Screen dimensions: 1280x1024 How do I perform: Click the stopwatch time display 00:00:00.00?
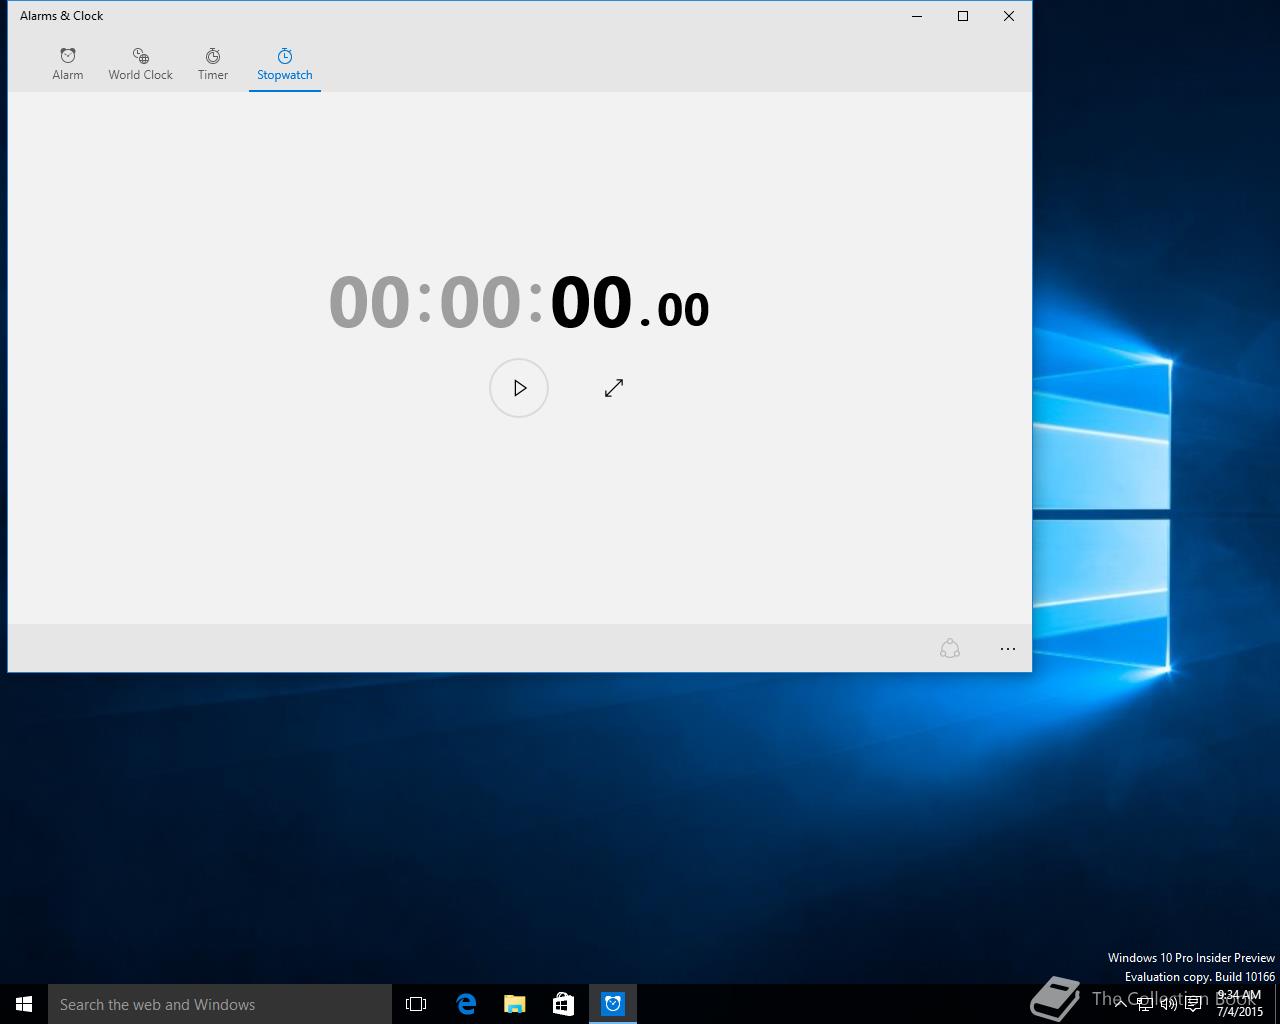[x=519, y=302]
